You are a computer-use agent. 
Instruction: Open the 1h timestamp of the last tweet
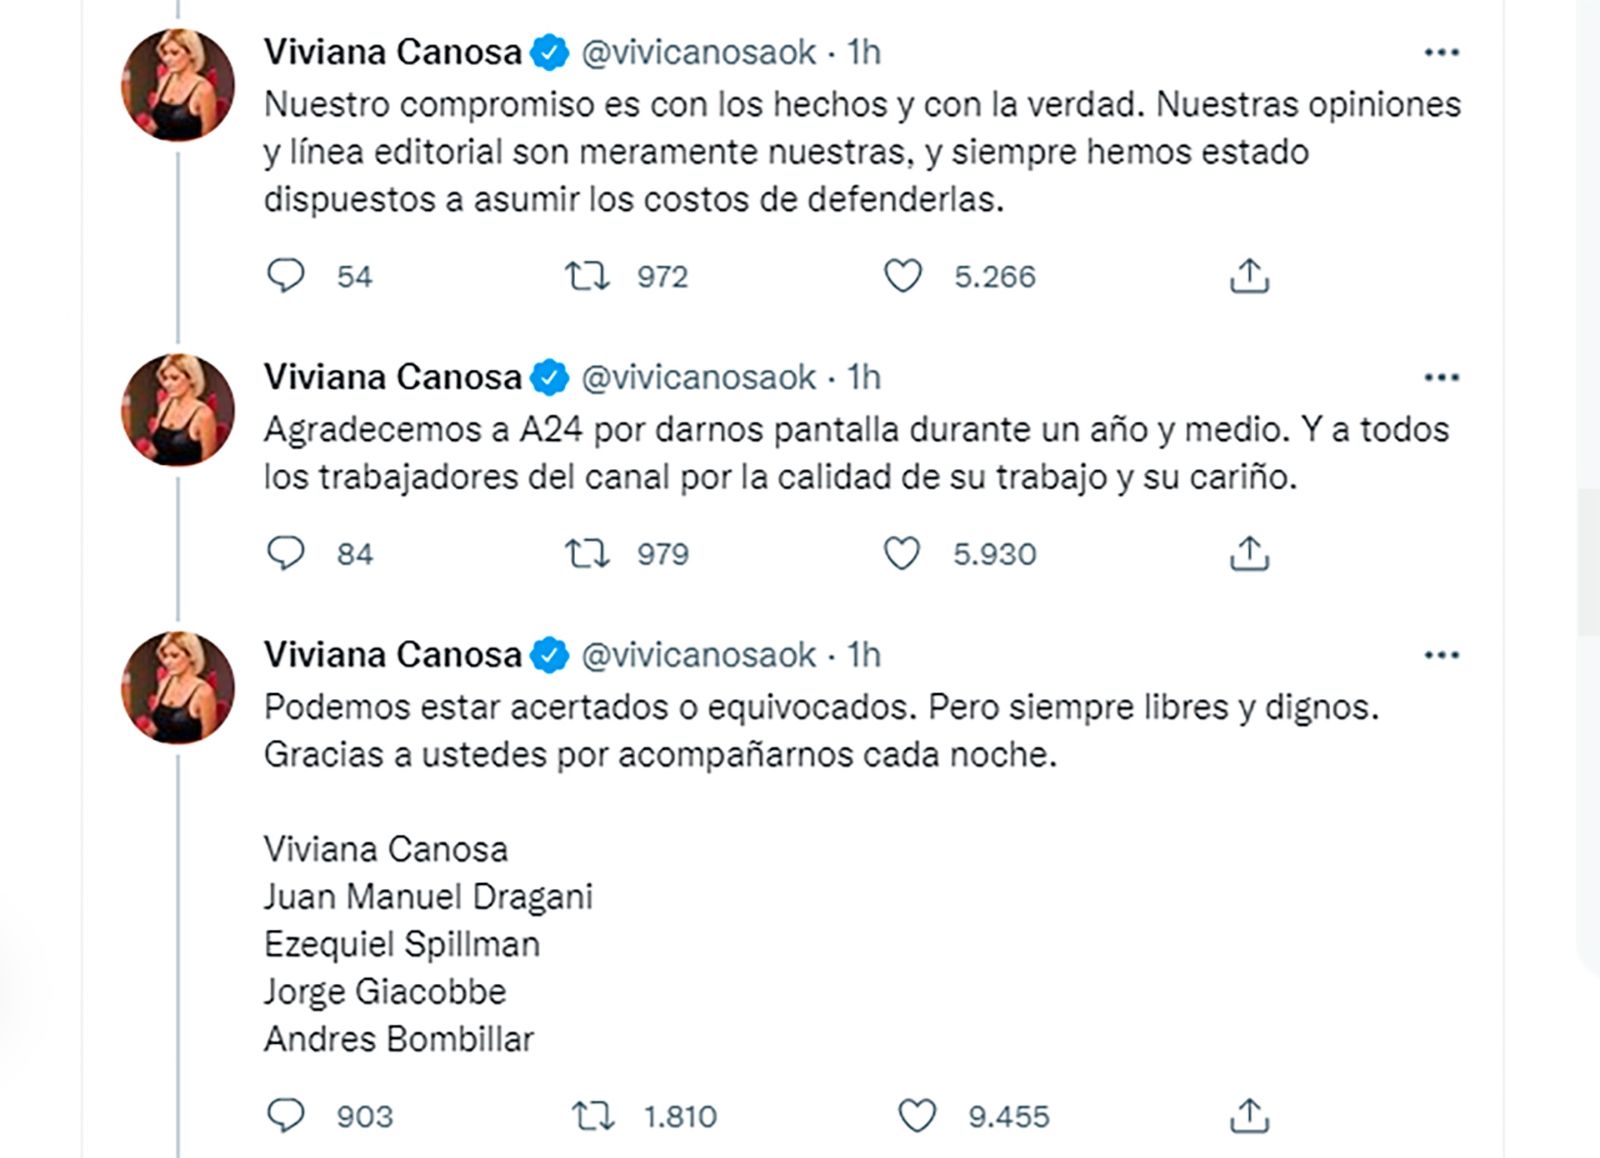pos(864,655)
